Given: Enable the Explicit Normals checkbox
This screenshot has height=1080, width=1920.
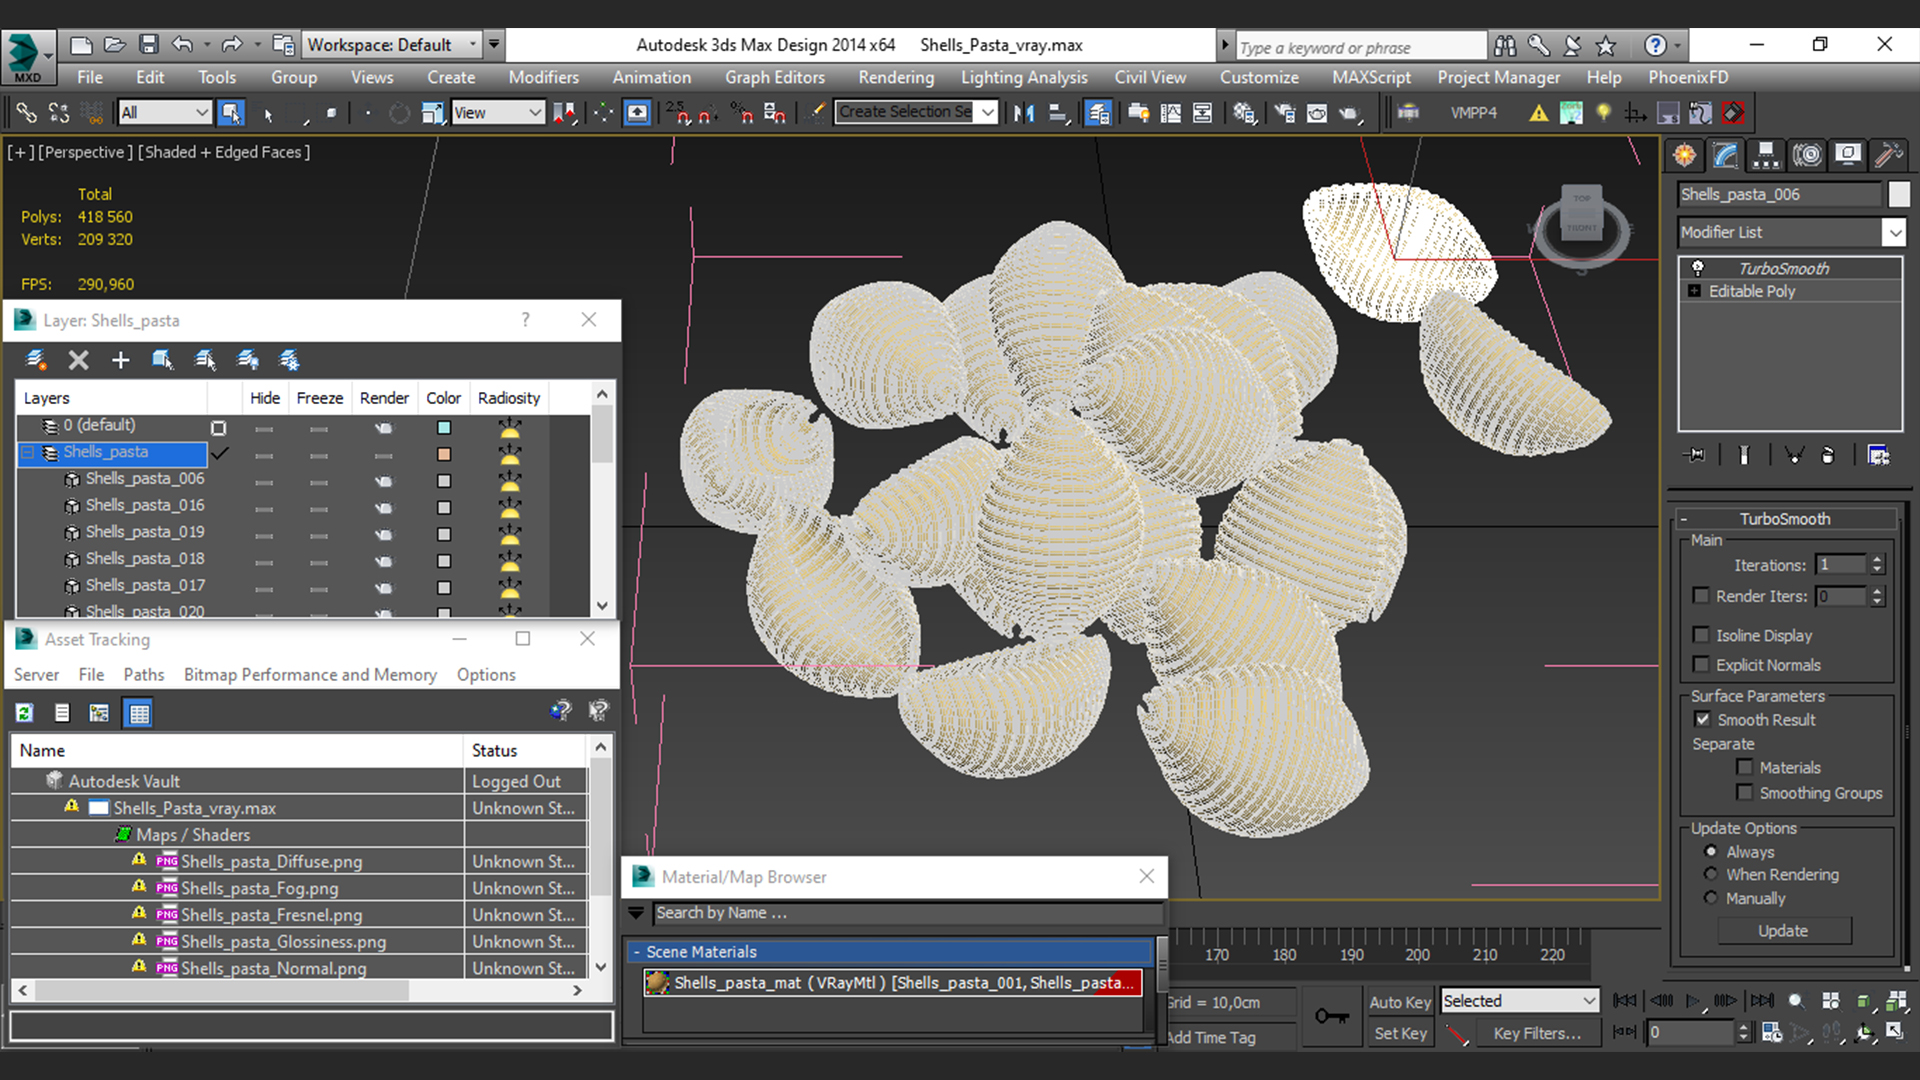Looking at the screenshot, I should click(x=1701, y=665).
